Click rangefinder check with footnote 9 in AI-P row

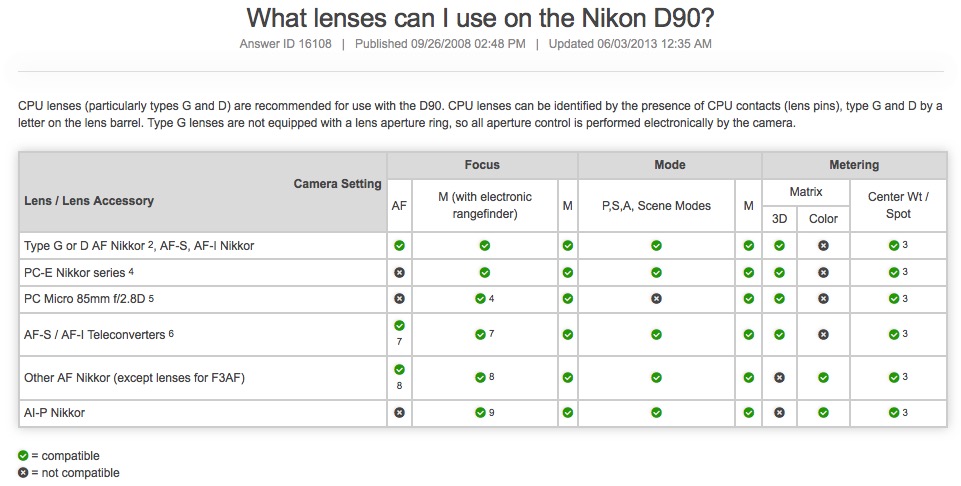(x=480, y=412)
